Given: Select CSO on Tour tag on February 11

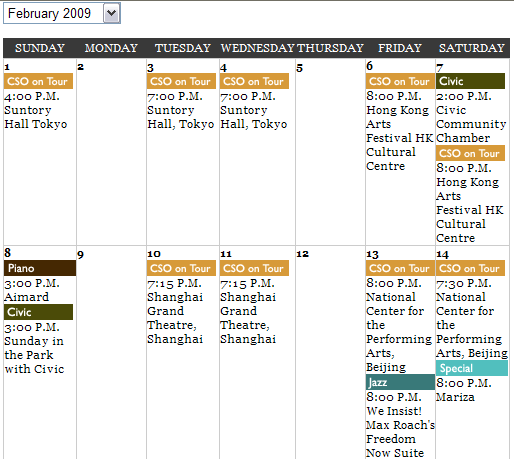Looking at the screenshot, I should pyautogui.click(x=254, y=268).
